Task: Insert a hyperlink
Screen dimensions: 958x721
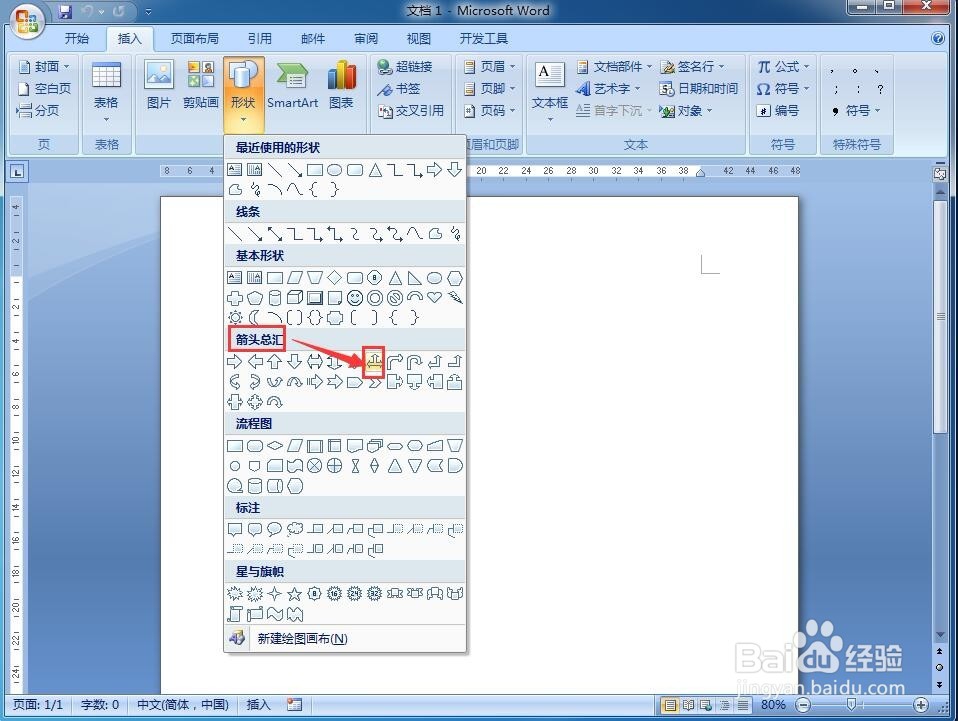Action: coord(404,67)
